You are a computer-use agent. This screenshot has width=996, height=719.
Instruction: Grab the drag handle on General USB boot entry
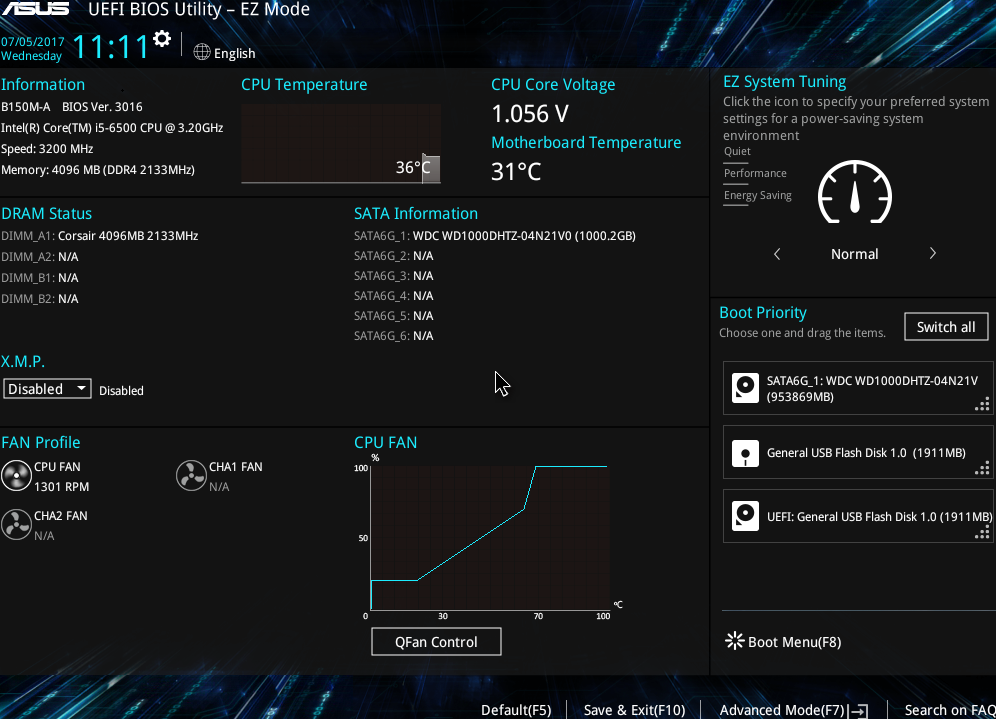982,468
